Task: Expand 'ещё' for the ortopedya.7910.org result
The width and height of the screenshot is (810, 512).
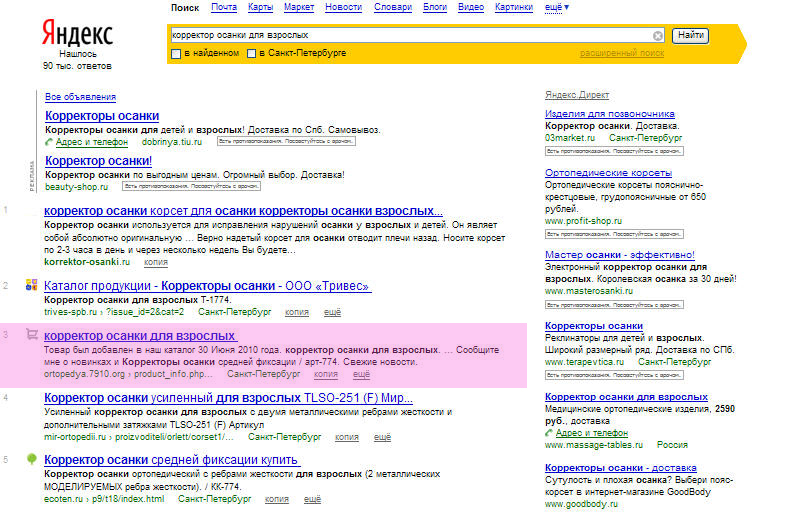Action: click(x=361, y=374)
